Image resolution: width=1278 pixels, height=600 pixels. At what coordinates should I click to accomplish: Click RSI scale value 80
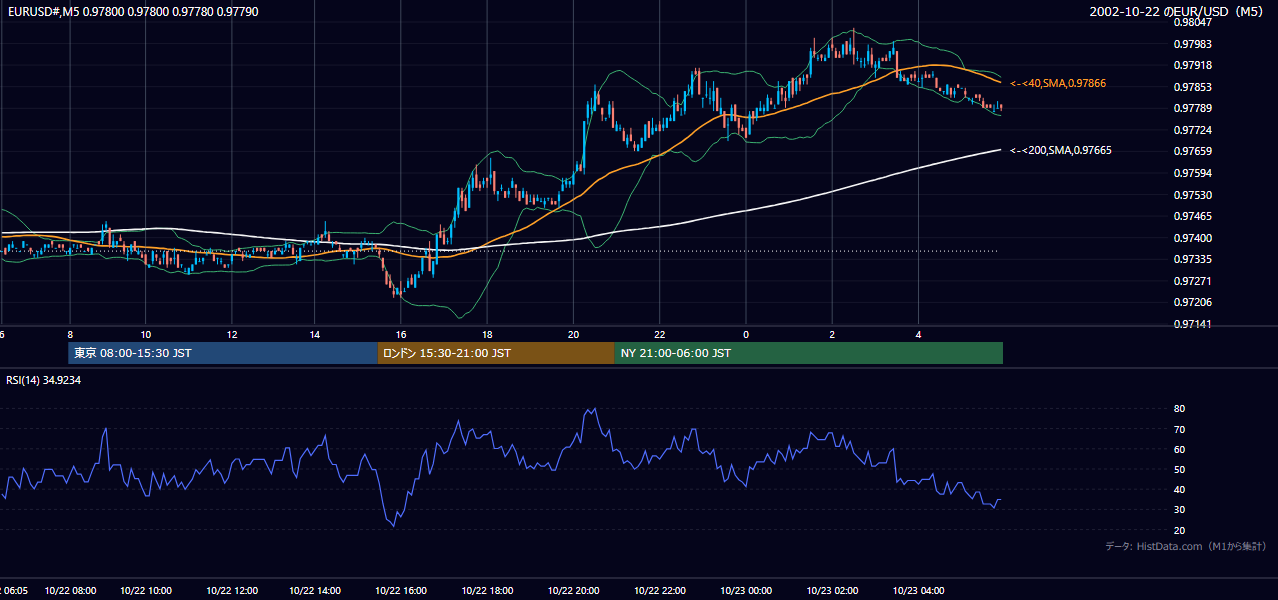(1179, 409)
